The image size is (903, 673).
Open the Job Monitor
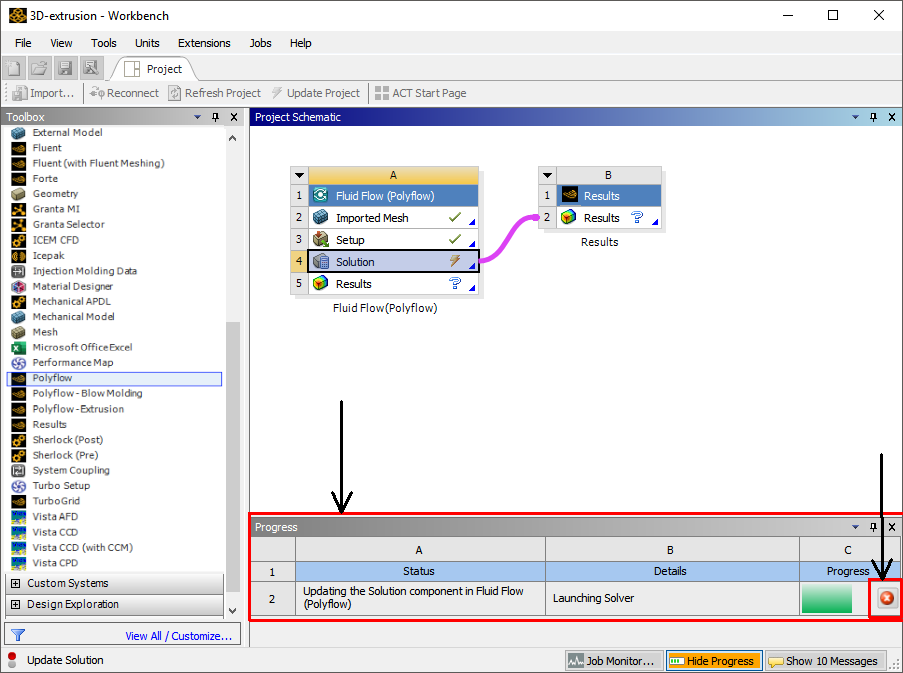click(611, 660)
